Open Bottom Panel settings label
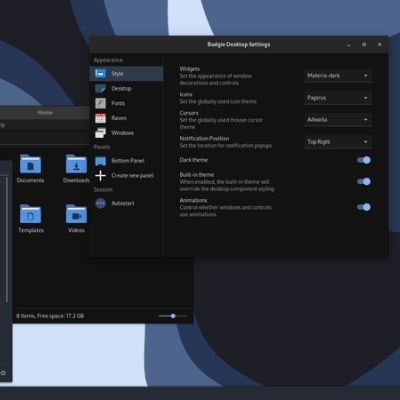This screenshot has height=400, width=400. (128, 161)
